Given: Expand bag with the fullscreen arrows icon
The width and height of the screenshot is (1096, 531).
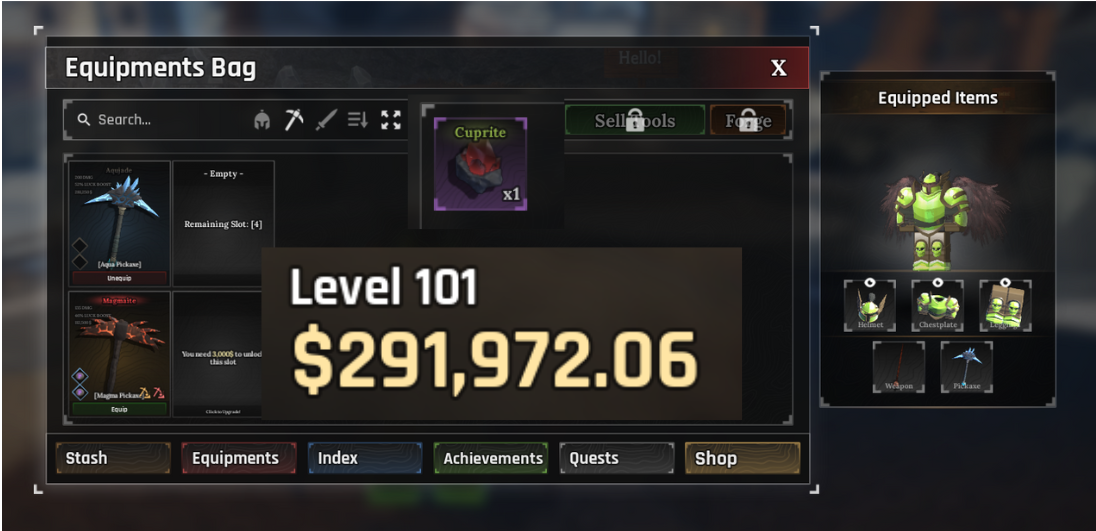Looking at the screenshot, I should click(391, 120).
